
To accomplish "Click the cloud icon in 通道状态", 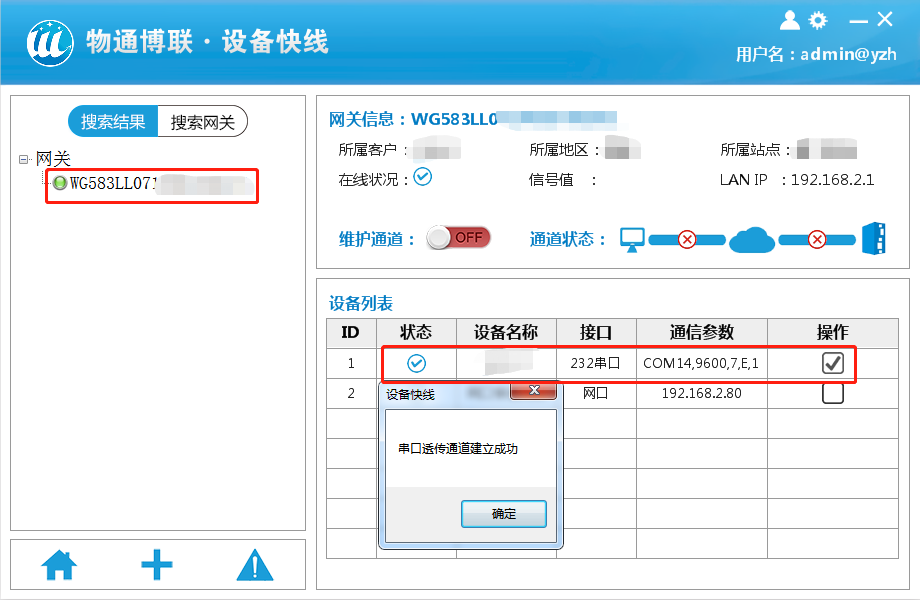I will click(x=752, y=240).
